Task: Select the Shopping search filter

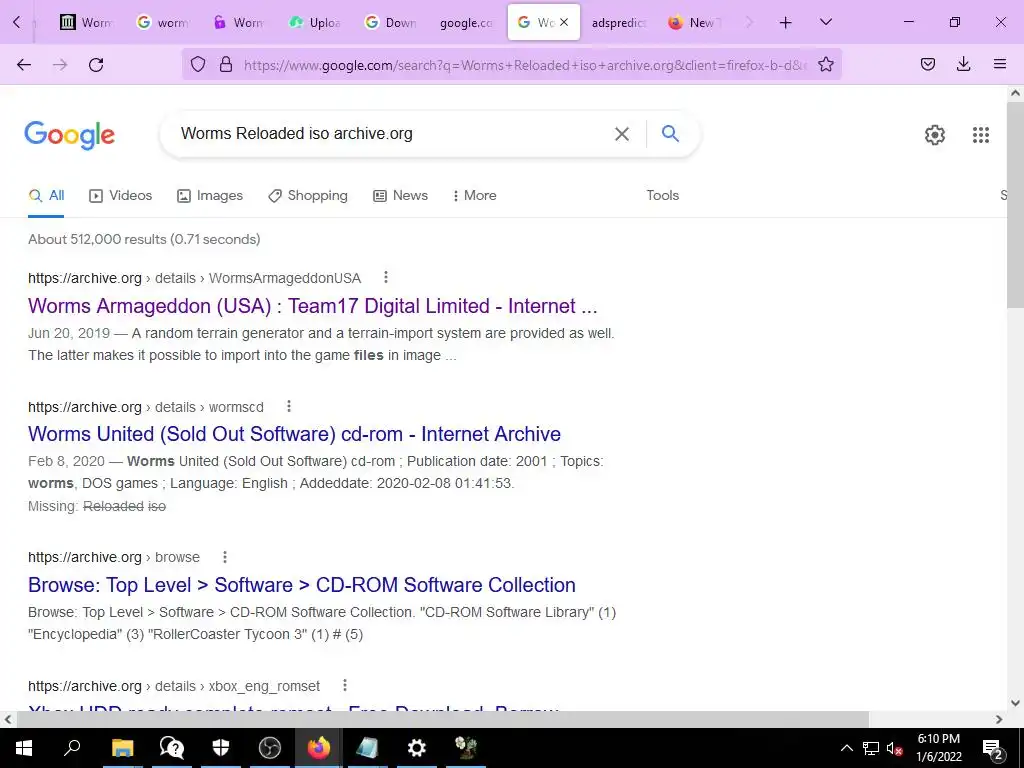Action: click(308, 195)
